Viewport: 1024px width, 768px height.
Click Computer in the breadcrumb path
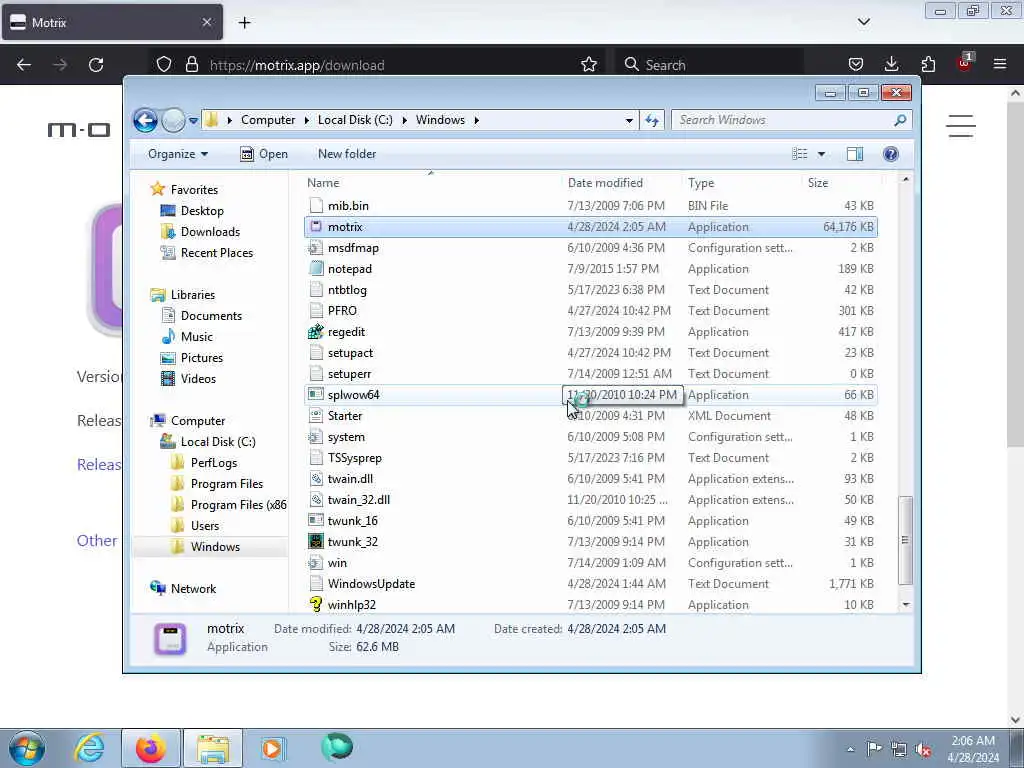click(x=268, y=120)
